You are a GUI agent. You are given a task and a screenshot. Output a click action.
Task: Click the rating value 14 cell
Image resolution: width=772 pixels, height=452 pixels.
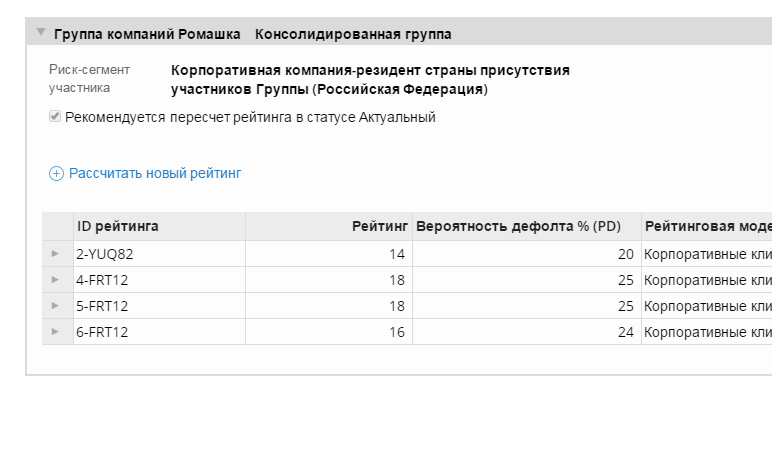329,254
